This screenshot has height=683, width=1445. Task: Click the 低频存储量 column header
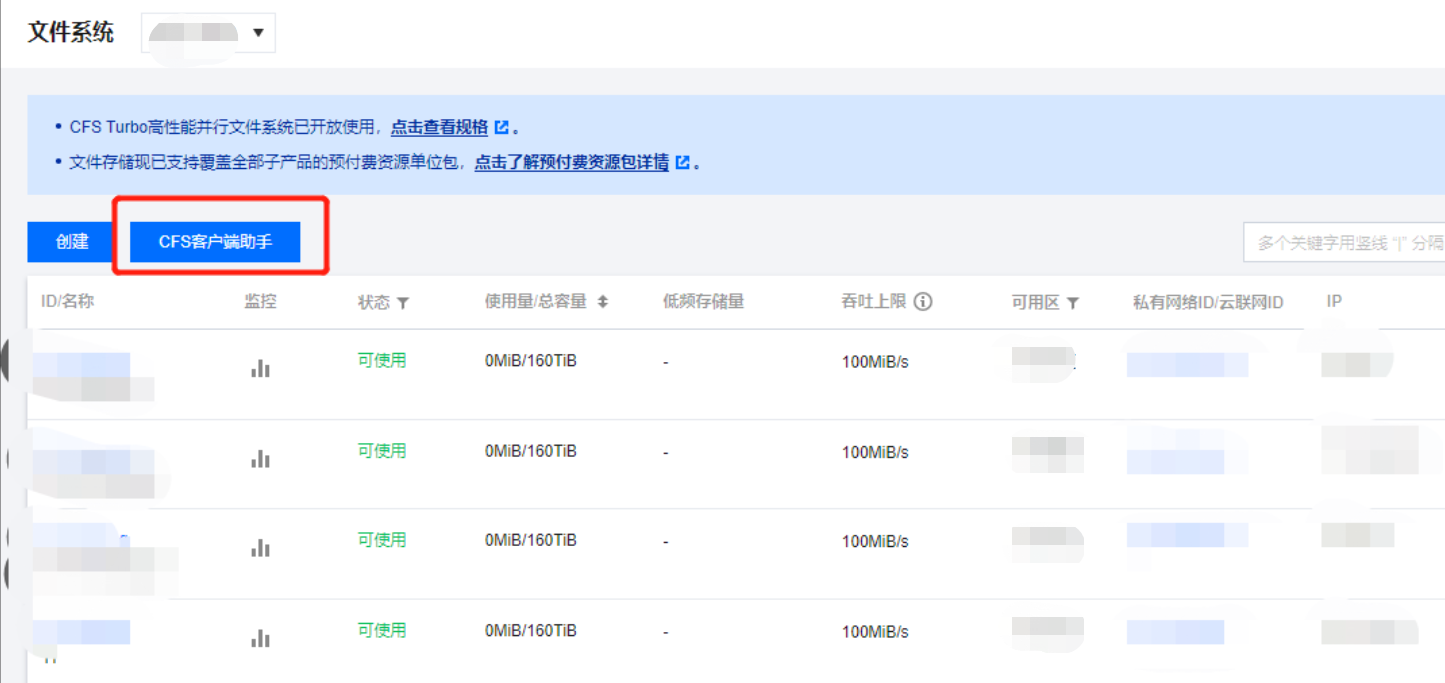703,301
